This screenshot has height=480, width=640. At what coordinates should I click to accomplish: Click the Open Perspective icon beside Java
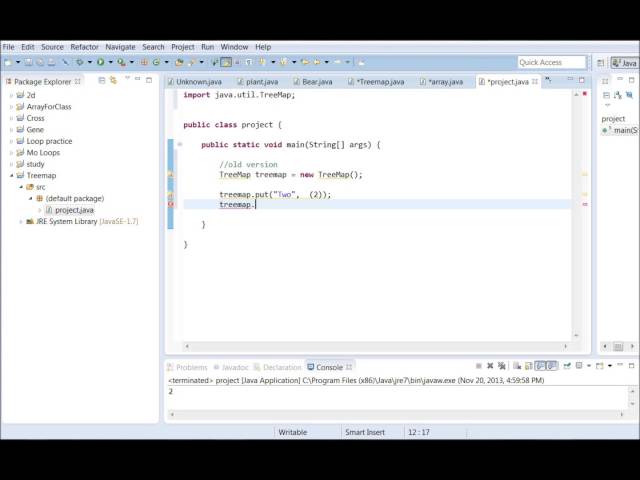click(600, 63)
